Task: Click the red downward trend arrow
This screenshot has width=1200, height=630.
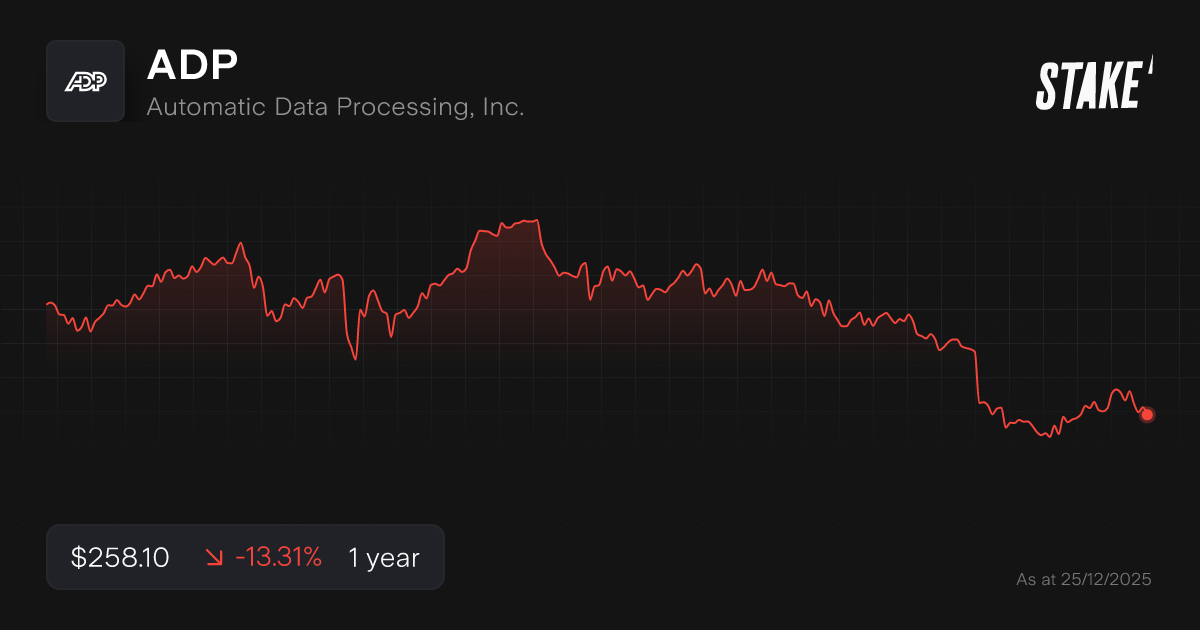Action: (214, 558)
